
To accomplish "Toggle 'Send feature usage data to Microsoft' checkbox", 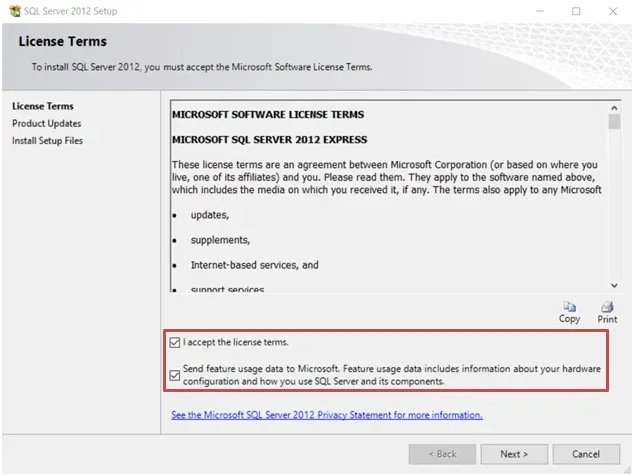I will (175, 375).
